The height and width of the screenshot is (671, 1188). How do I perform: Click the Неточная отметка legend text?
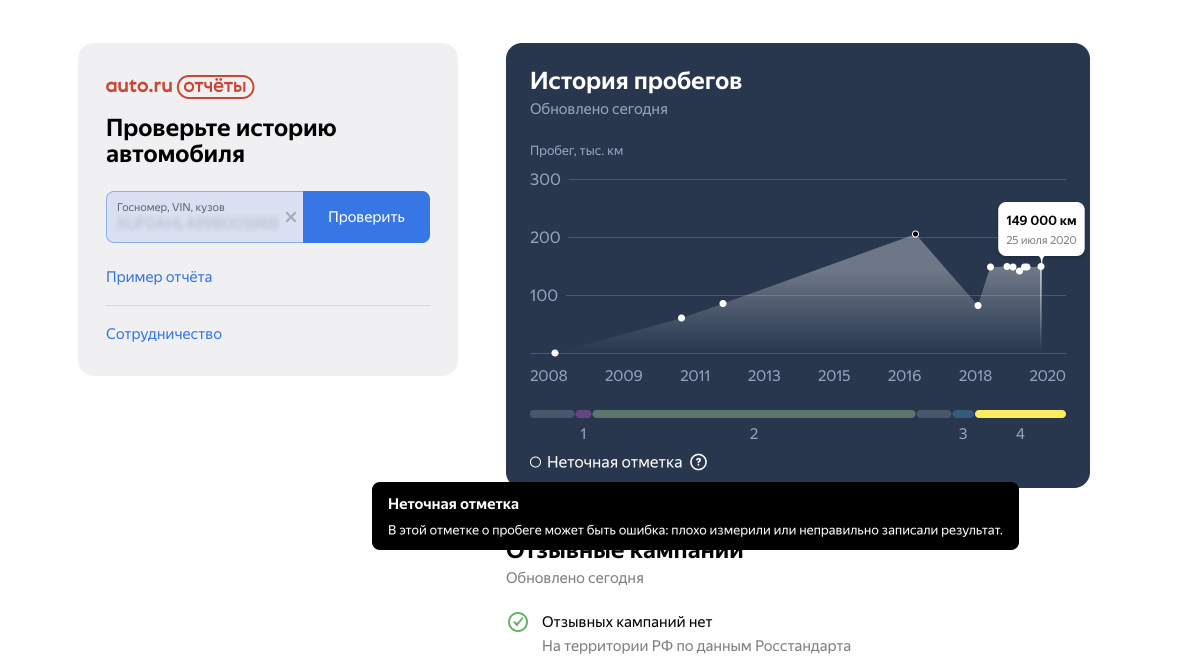(614, 462)
